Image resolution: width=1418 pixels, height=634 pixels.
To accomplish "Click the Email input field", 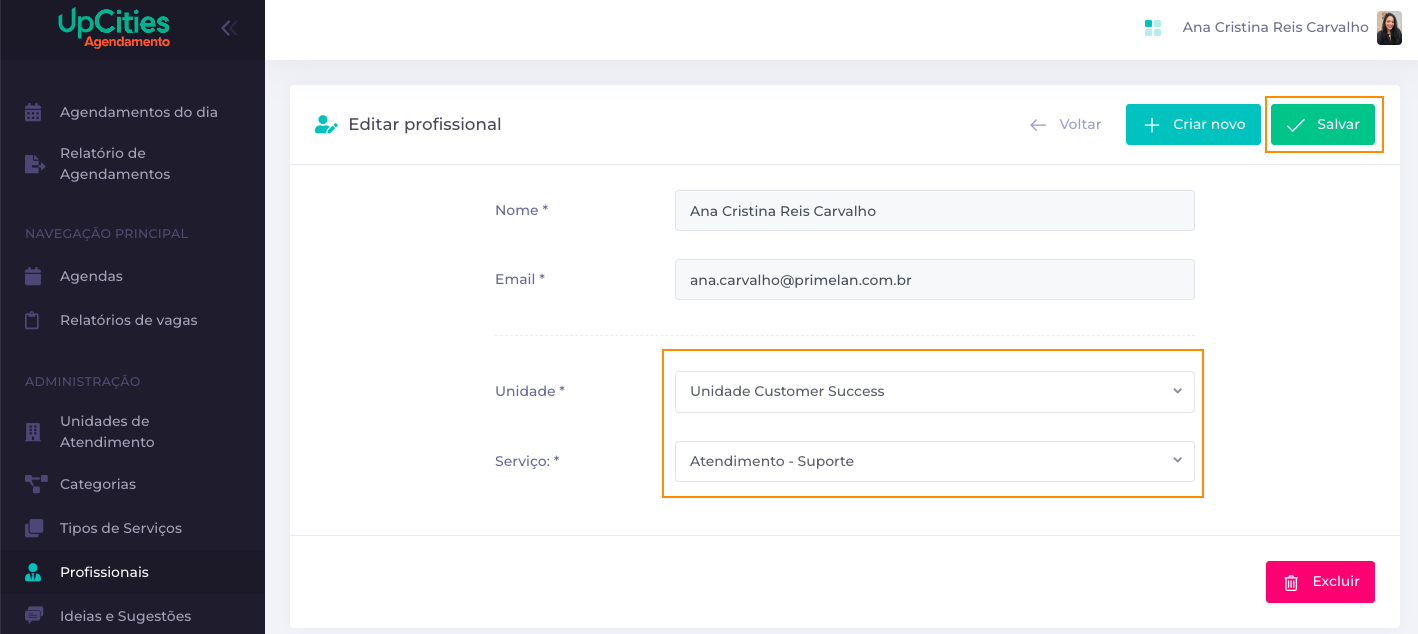I will 935,280.
